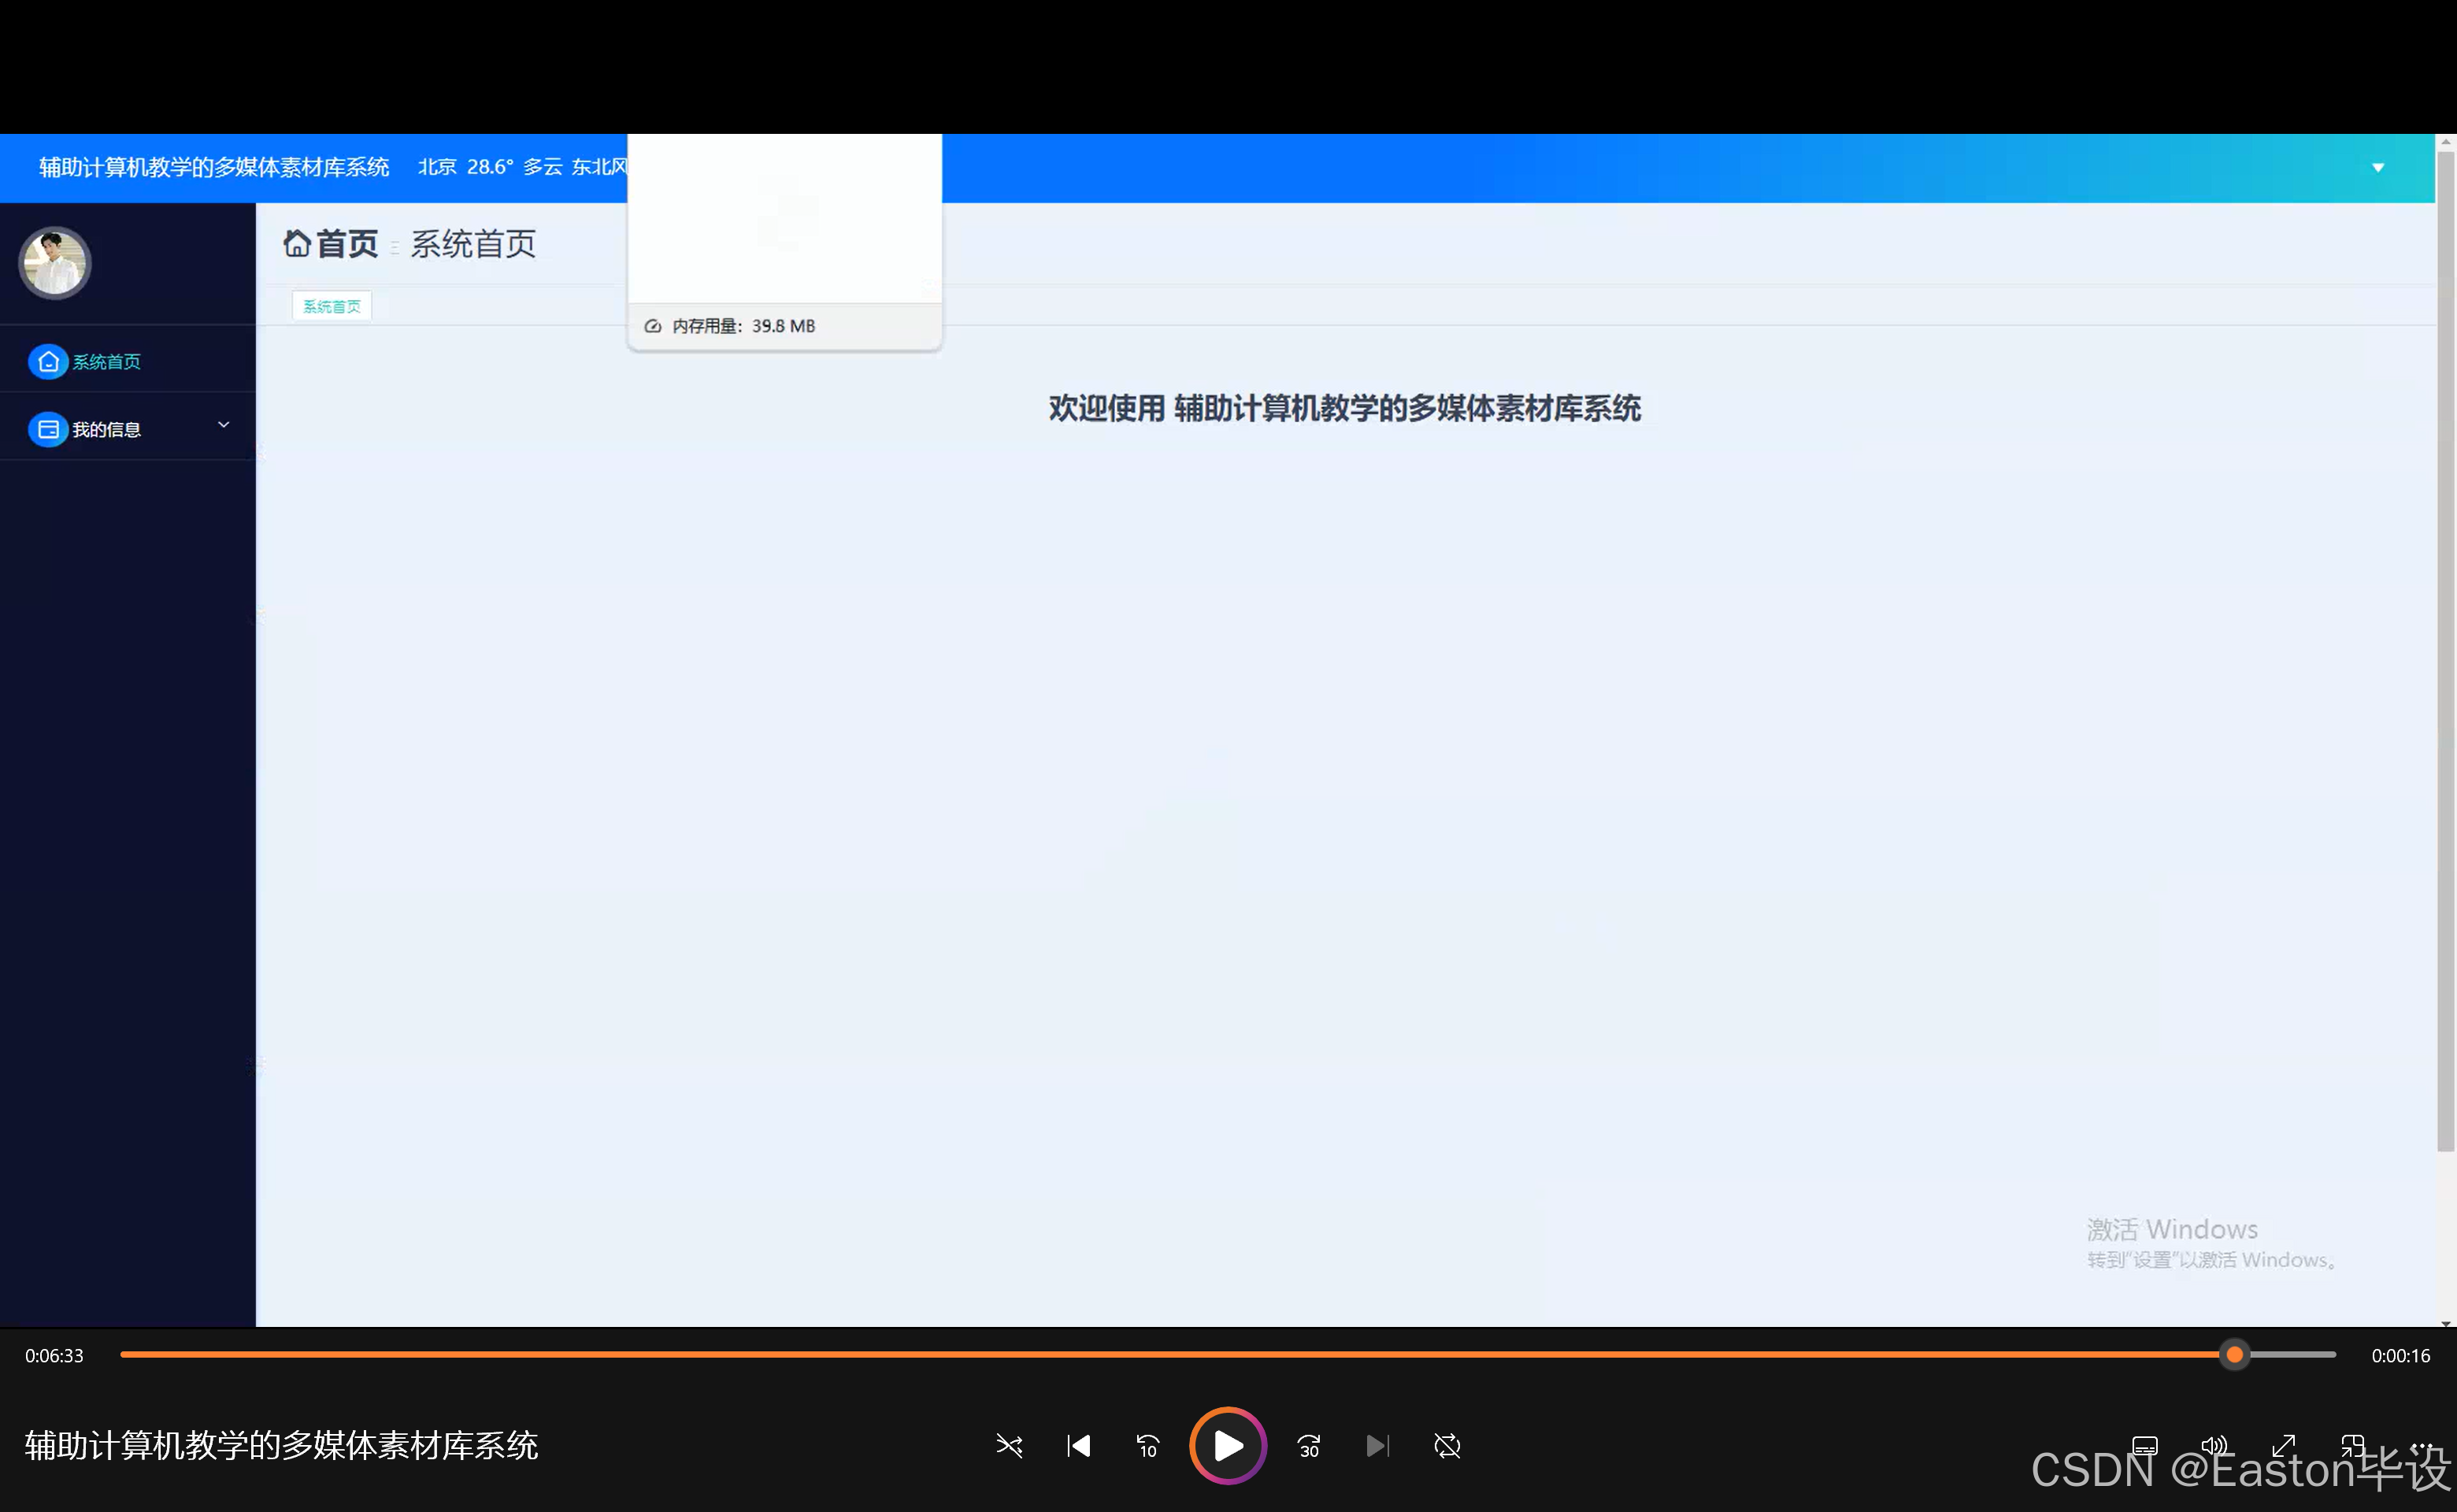Open the dropdown arrow in the blue header
Image resolution: width=2457 pixels, height=1512 pixels.
pyautogui.click(x=2378, y=167)
